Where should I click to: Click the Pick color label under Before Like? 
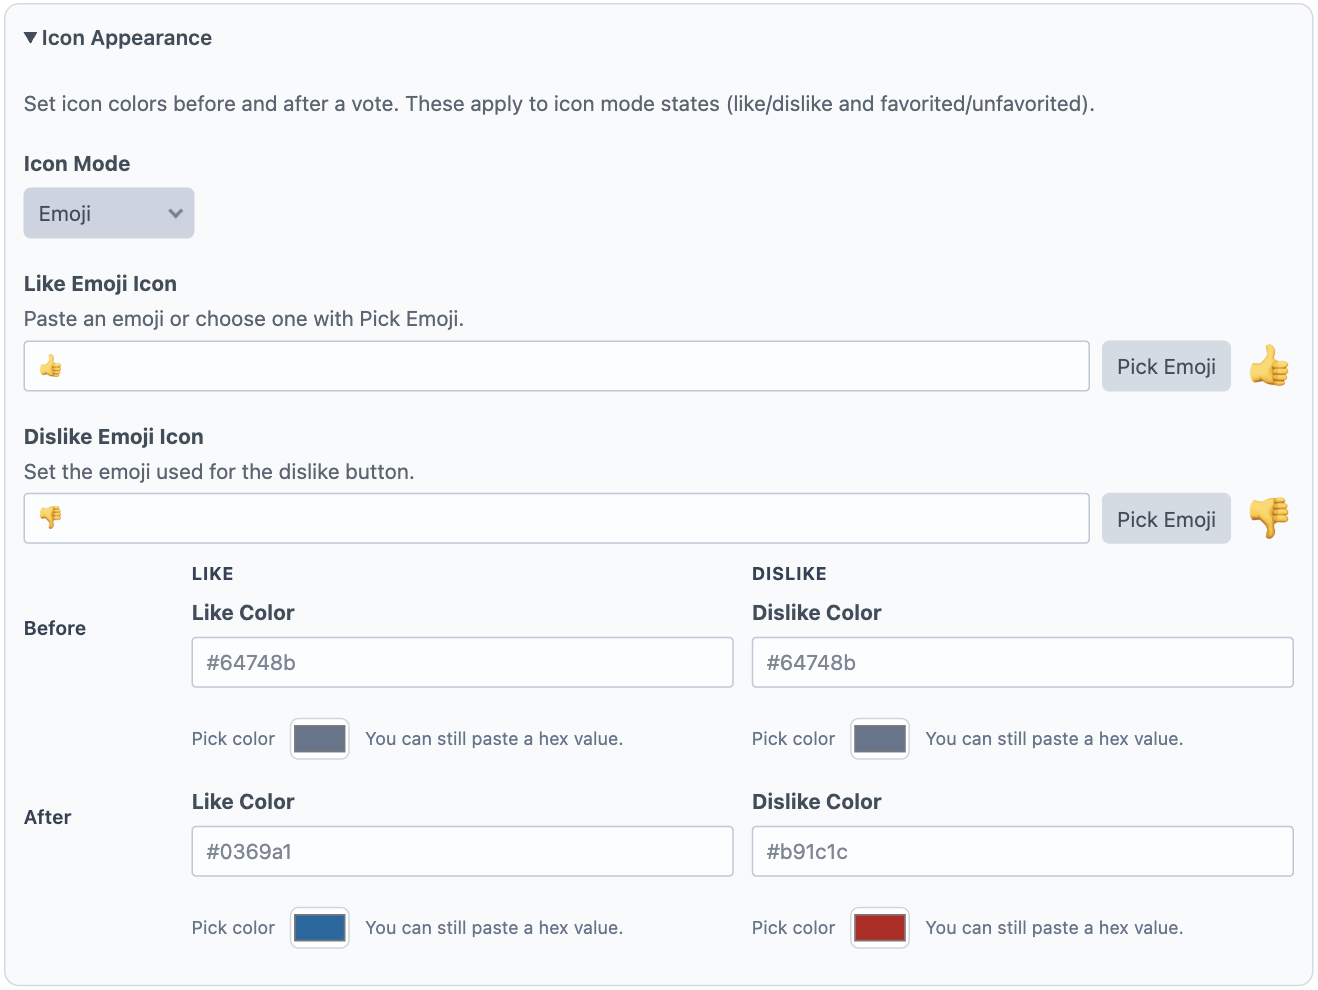233,738
